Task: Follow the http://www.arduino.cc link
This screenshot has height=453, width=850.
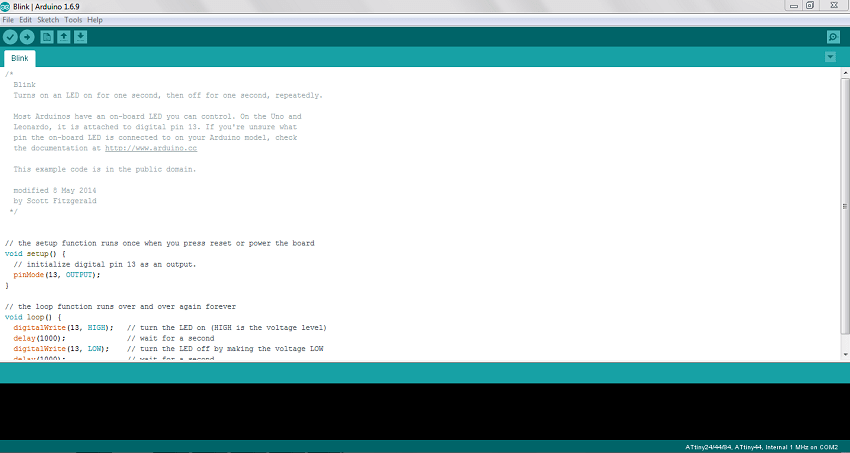Action: point(151,148)
